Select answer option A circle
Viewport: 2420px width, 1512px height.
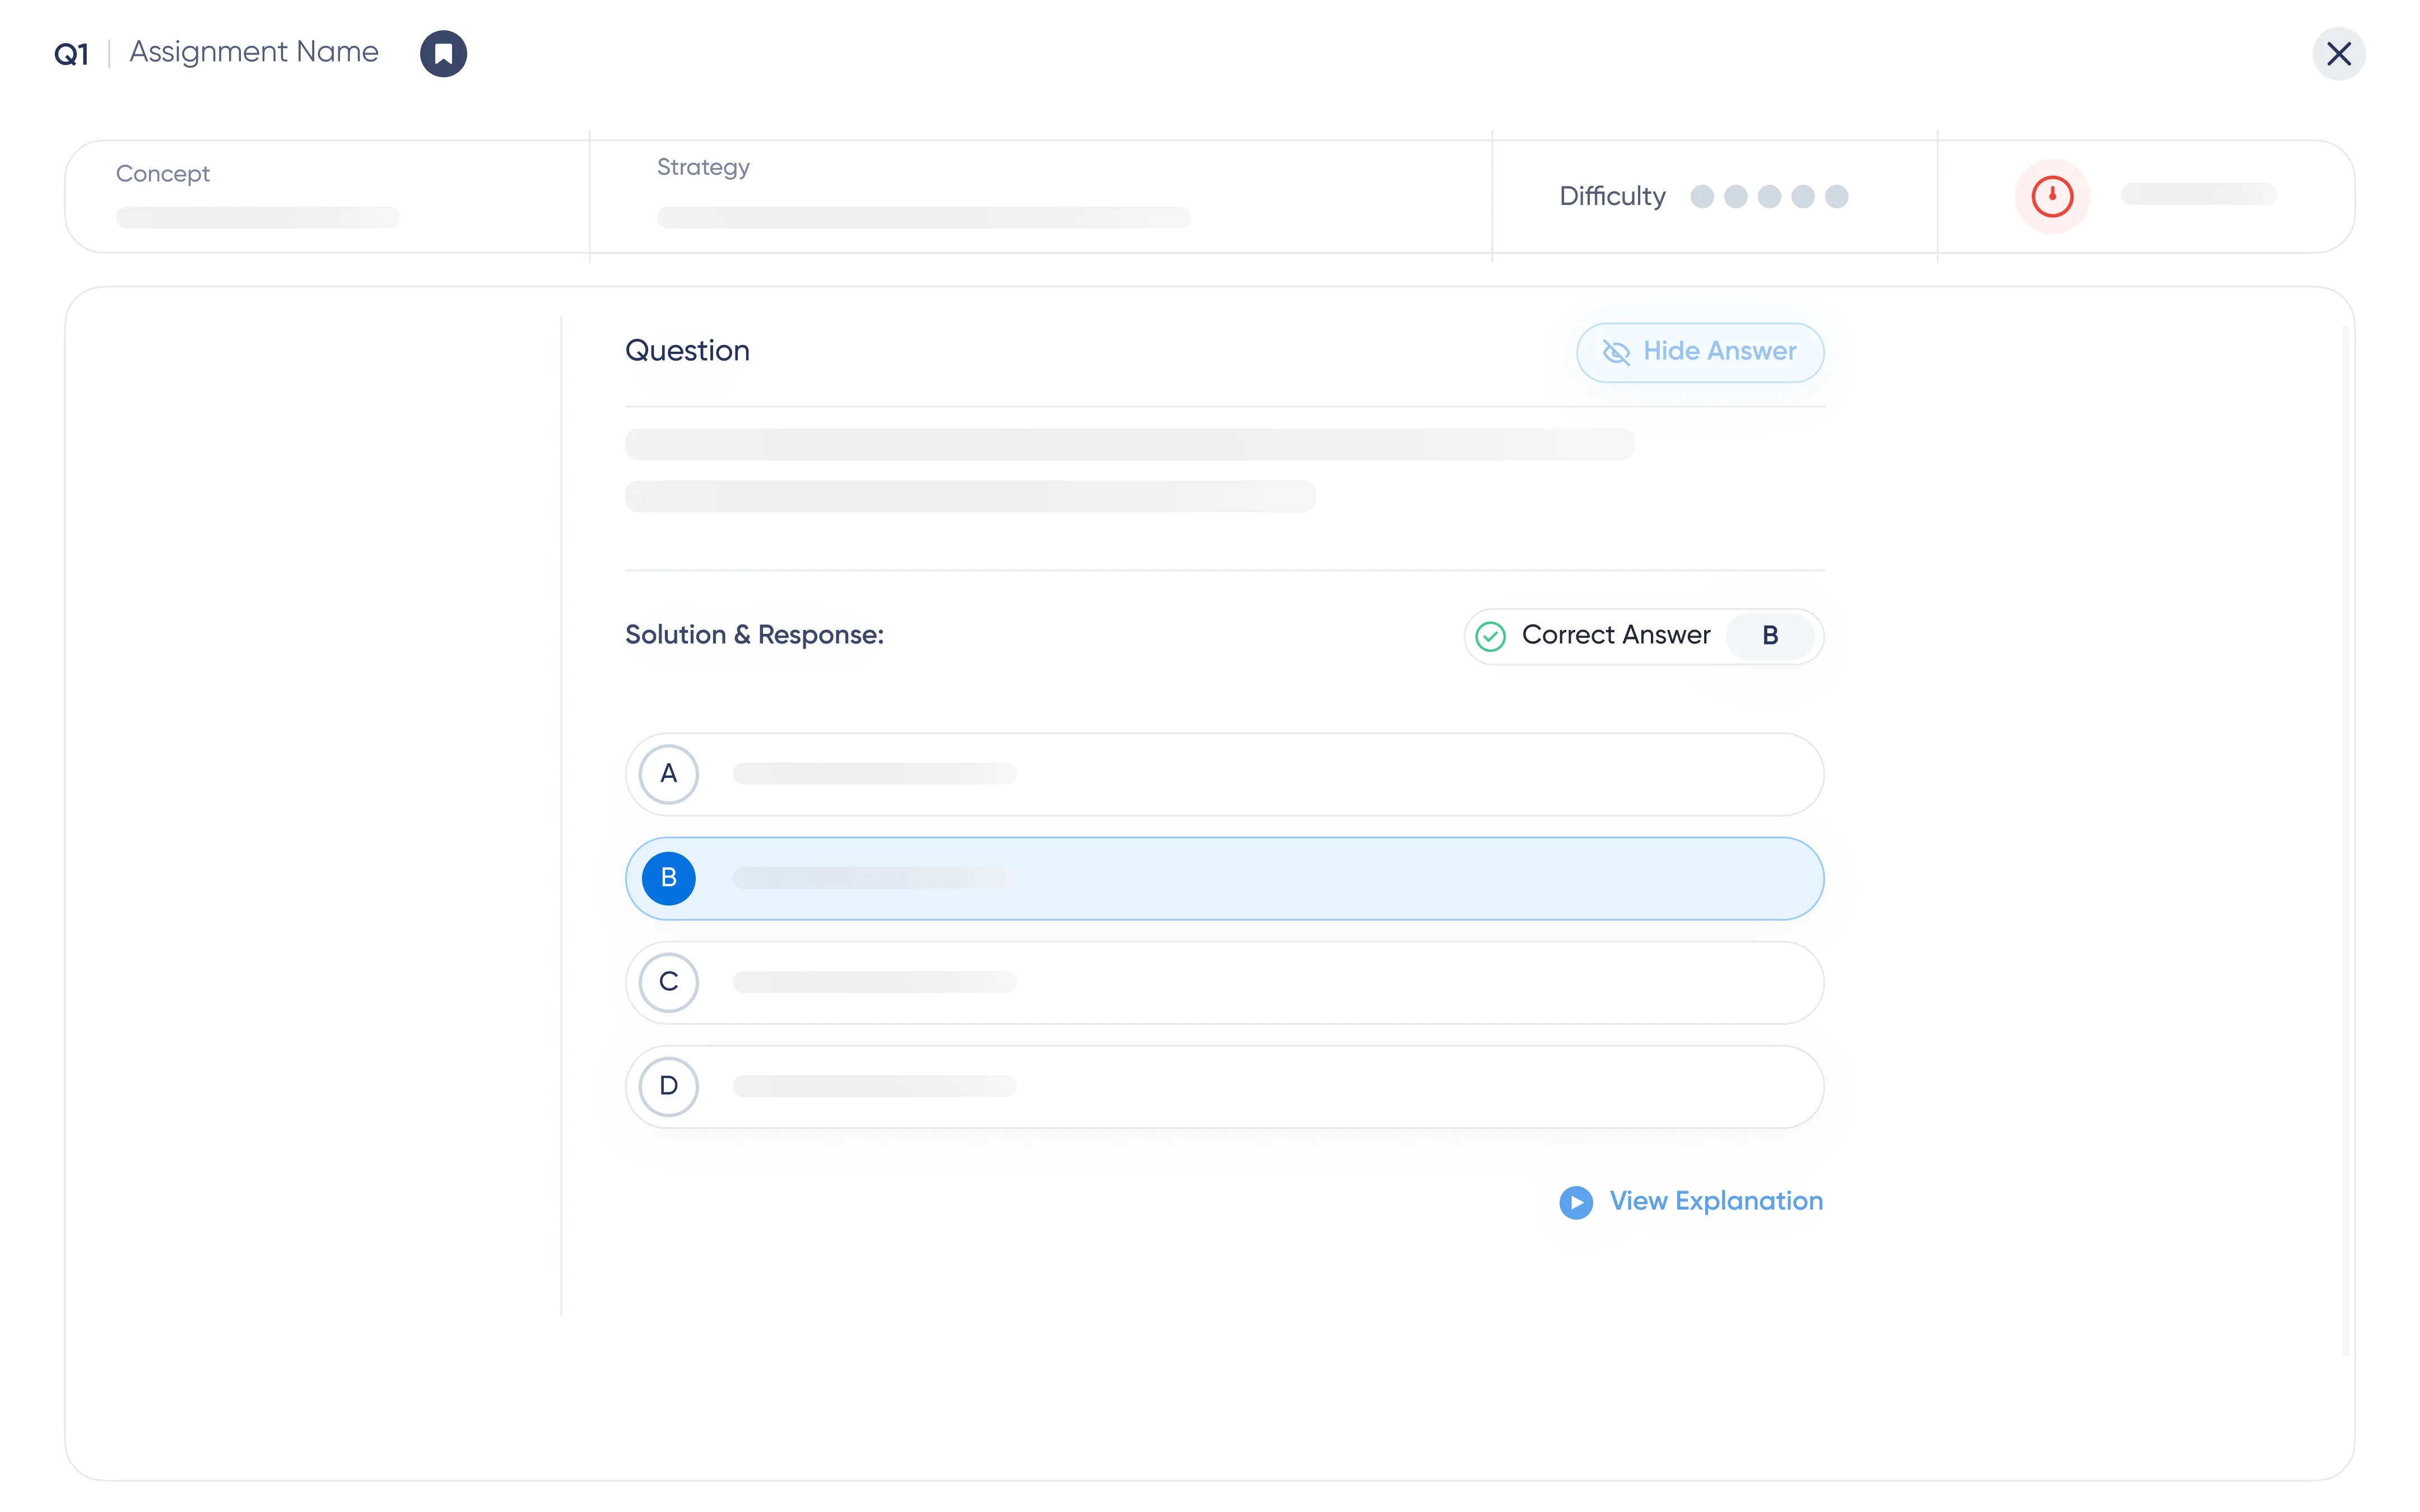(668, 774)
